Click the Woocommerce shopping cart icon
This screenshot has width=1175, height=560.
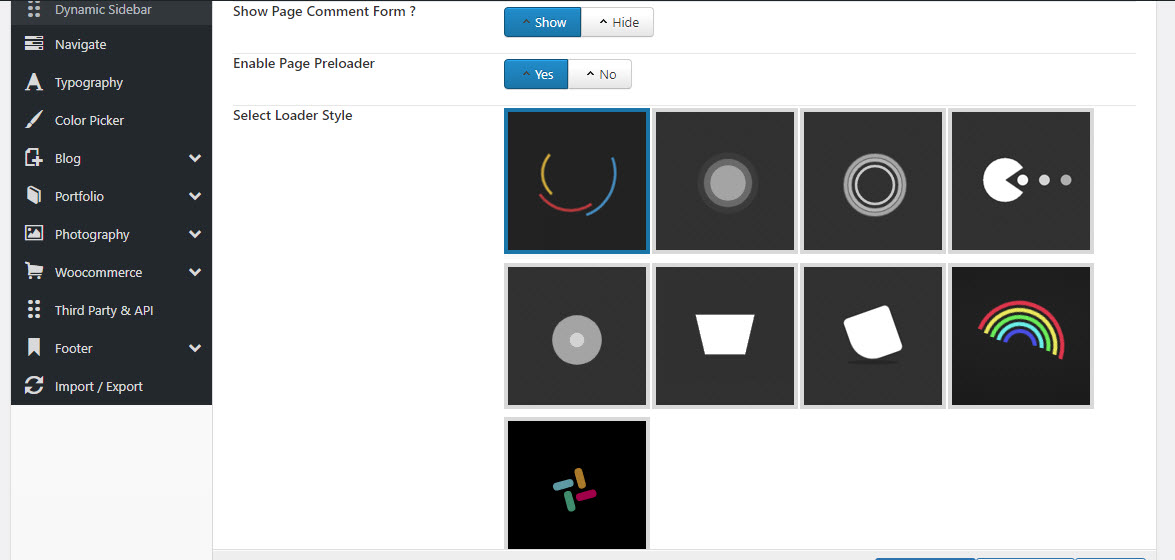pos(34,272)
